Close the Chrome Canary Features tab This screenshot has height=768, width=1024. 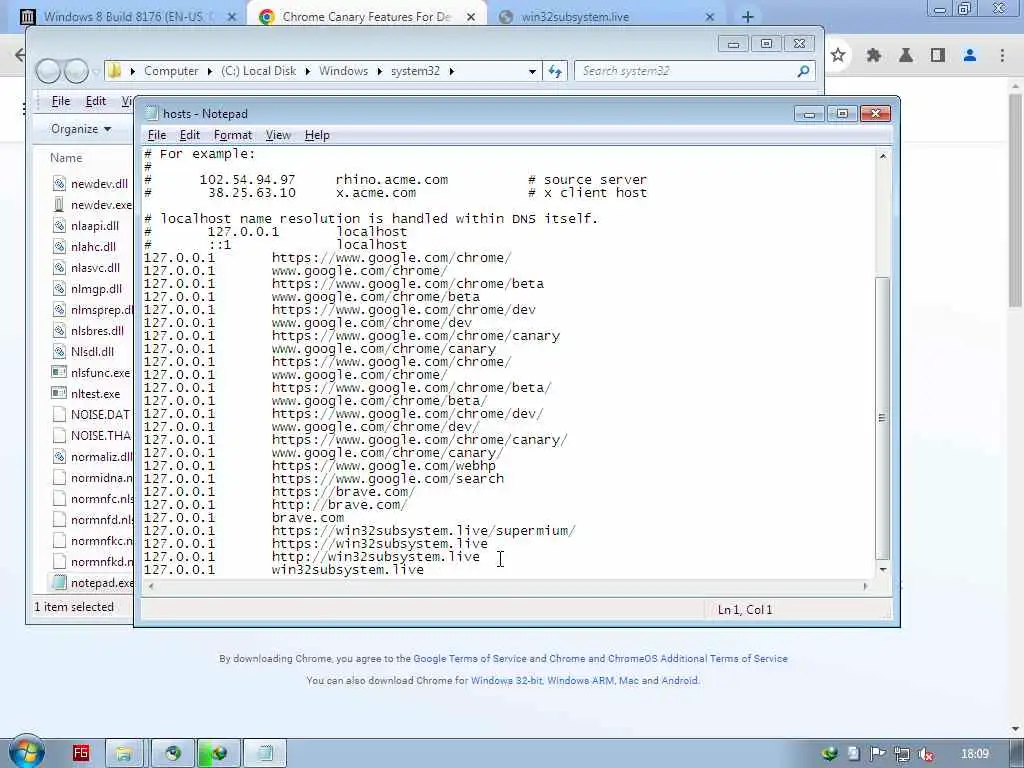coord(471,18)
